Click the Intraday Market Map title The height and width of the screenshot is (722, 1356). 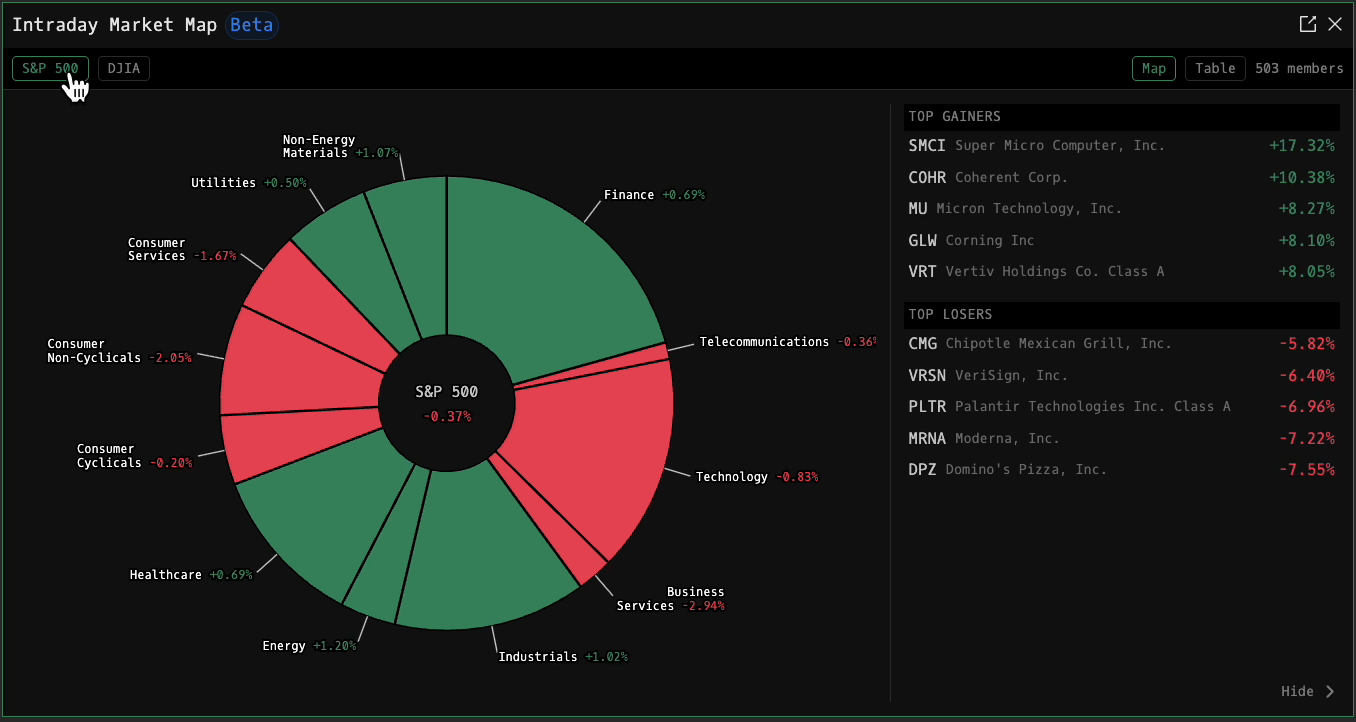click(114, 25)
